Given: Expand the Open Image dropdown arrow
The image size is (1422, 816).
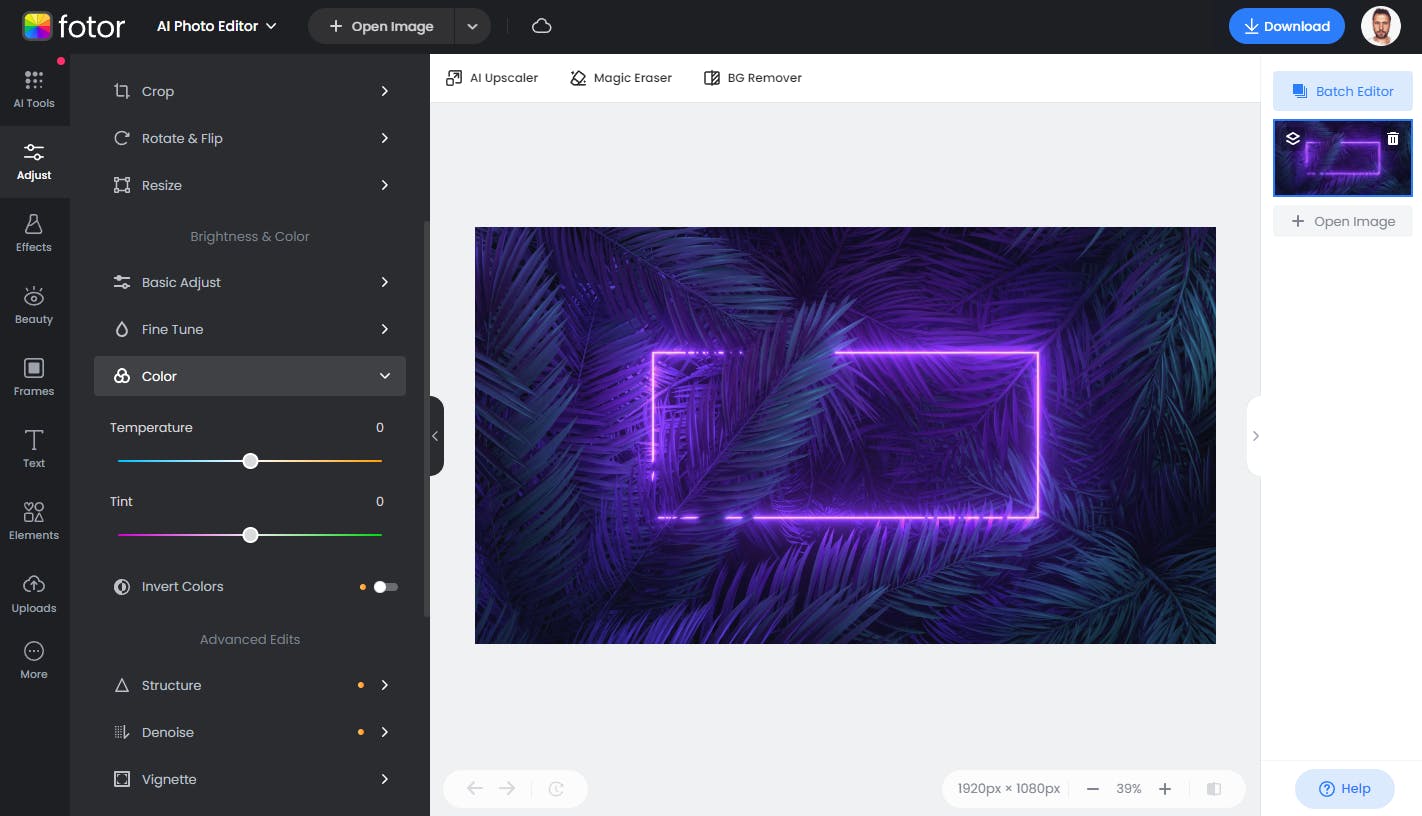Looking at the screenshot, I should pyautogui.click(x=472, y=27).
